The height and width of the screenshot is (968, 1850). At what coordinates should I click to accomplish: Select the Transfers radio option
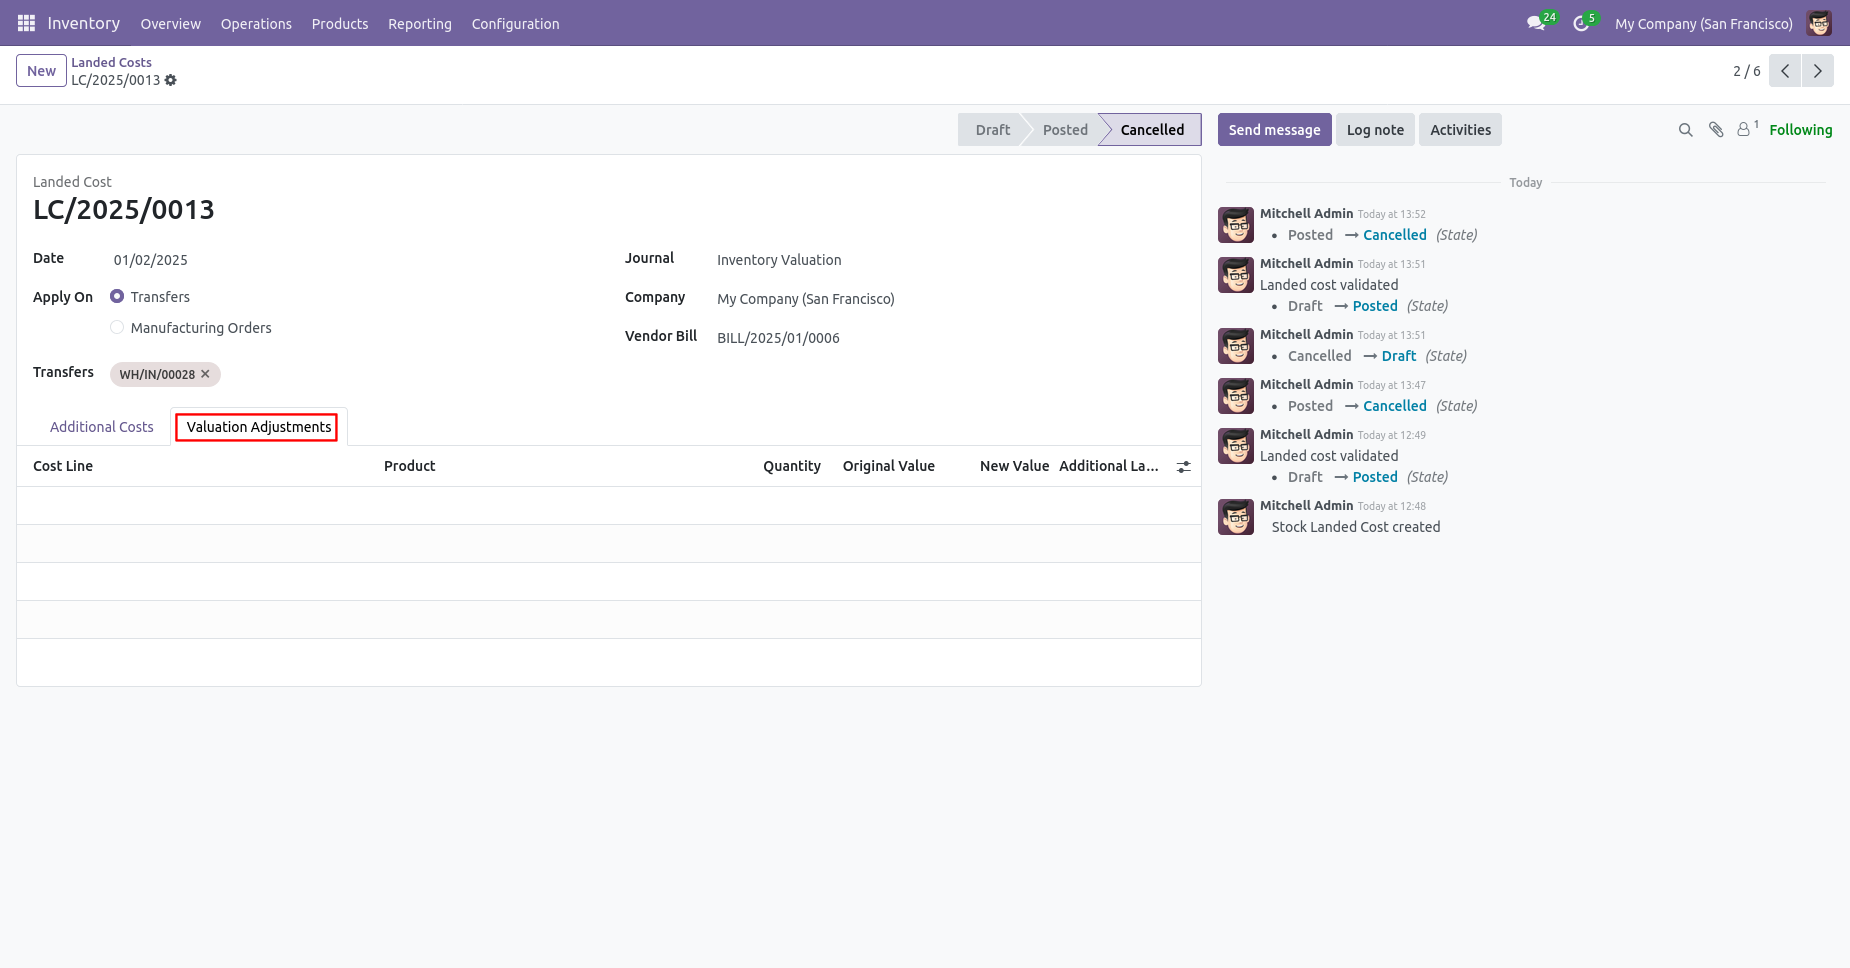click(x=117, y=297)
